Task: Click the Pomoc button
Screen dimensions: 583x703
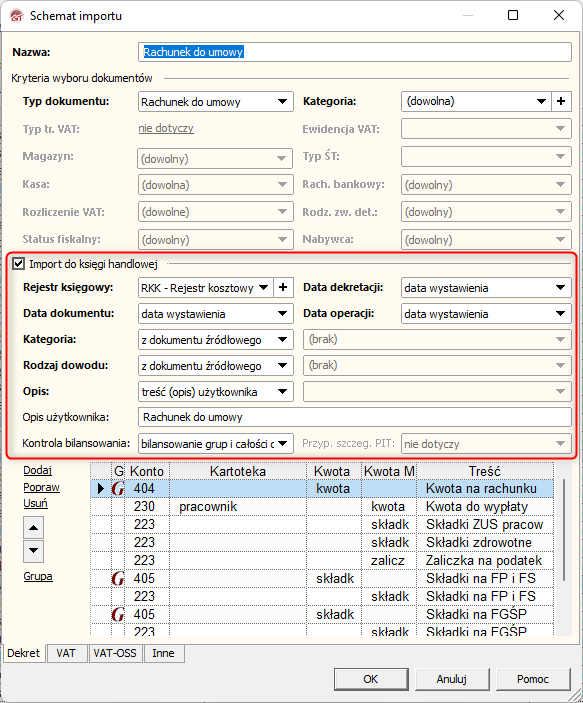Action: [x=533, y=679]
